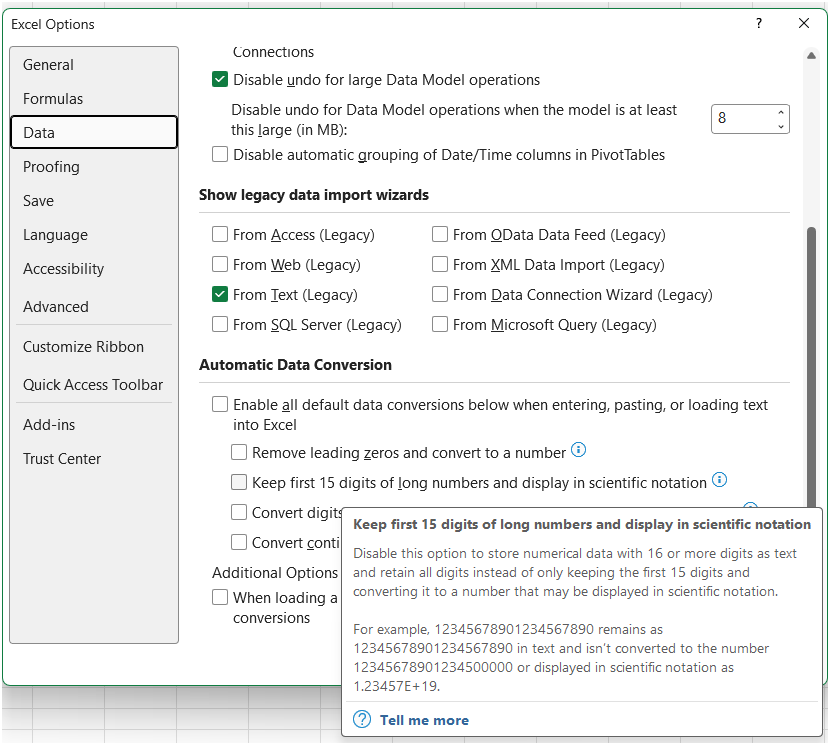Check Enable all default data conversions
The image size is (830, 745).
click(x=220, y=405)
